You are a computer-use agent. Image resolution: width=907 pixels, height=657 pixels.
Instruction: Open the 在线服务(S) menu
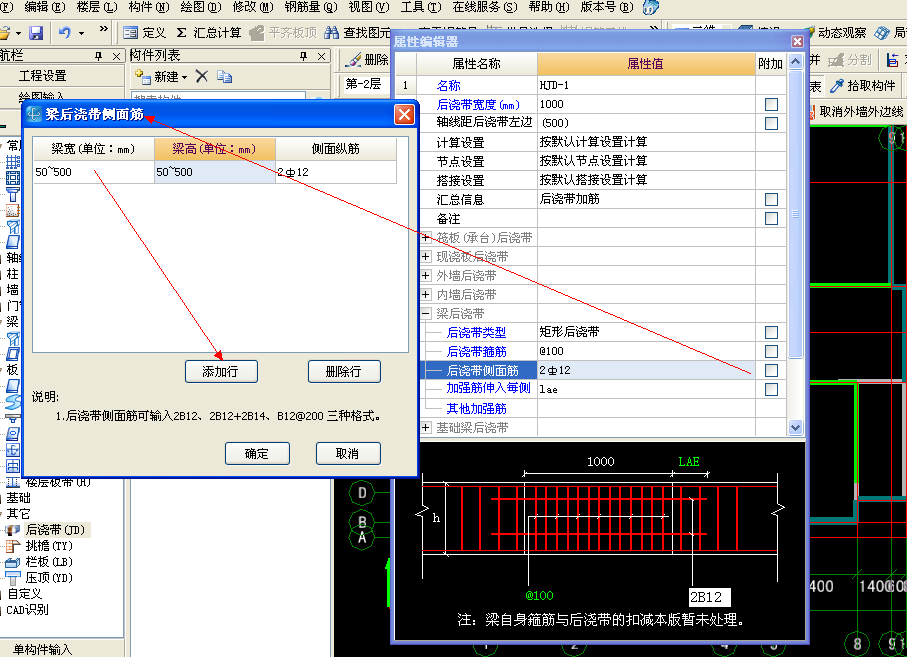coord(485,7)
